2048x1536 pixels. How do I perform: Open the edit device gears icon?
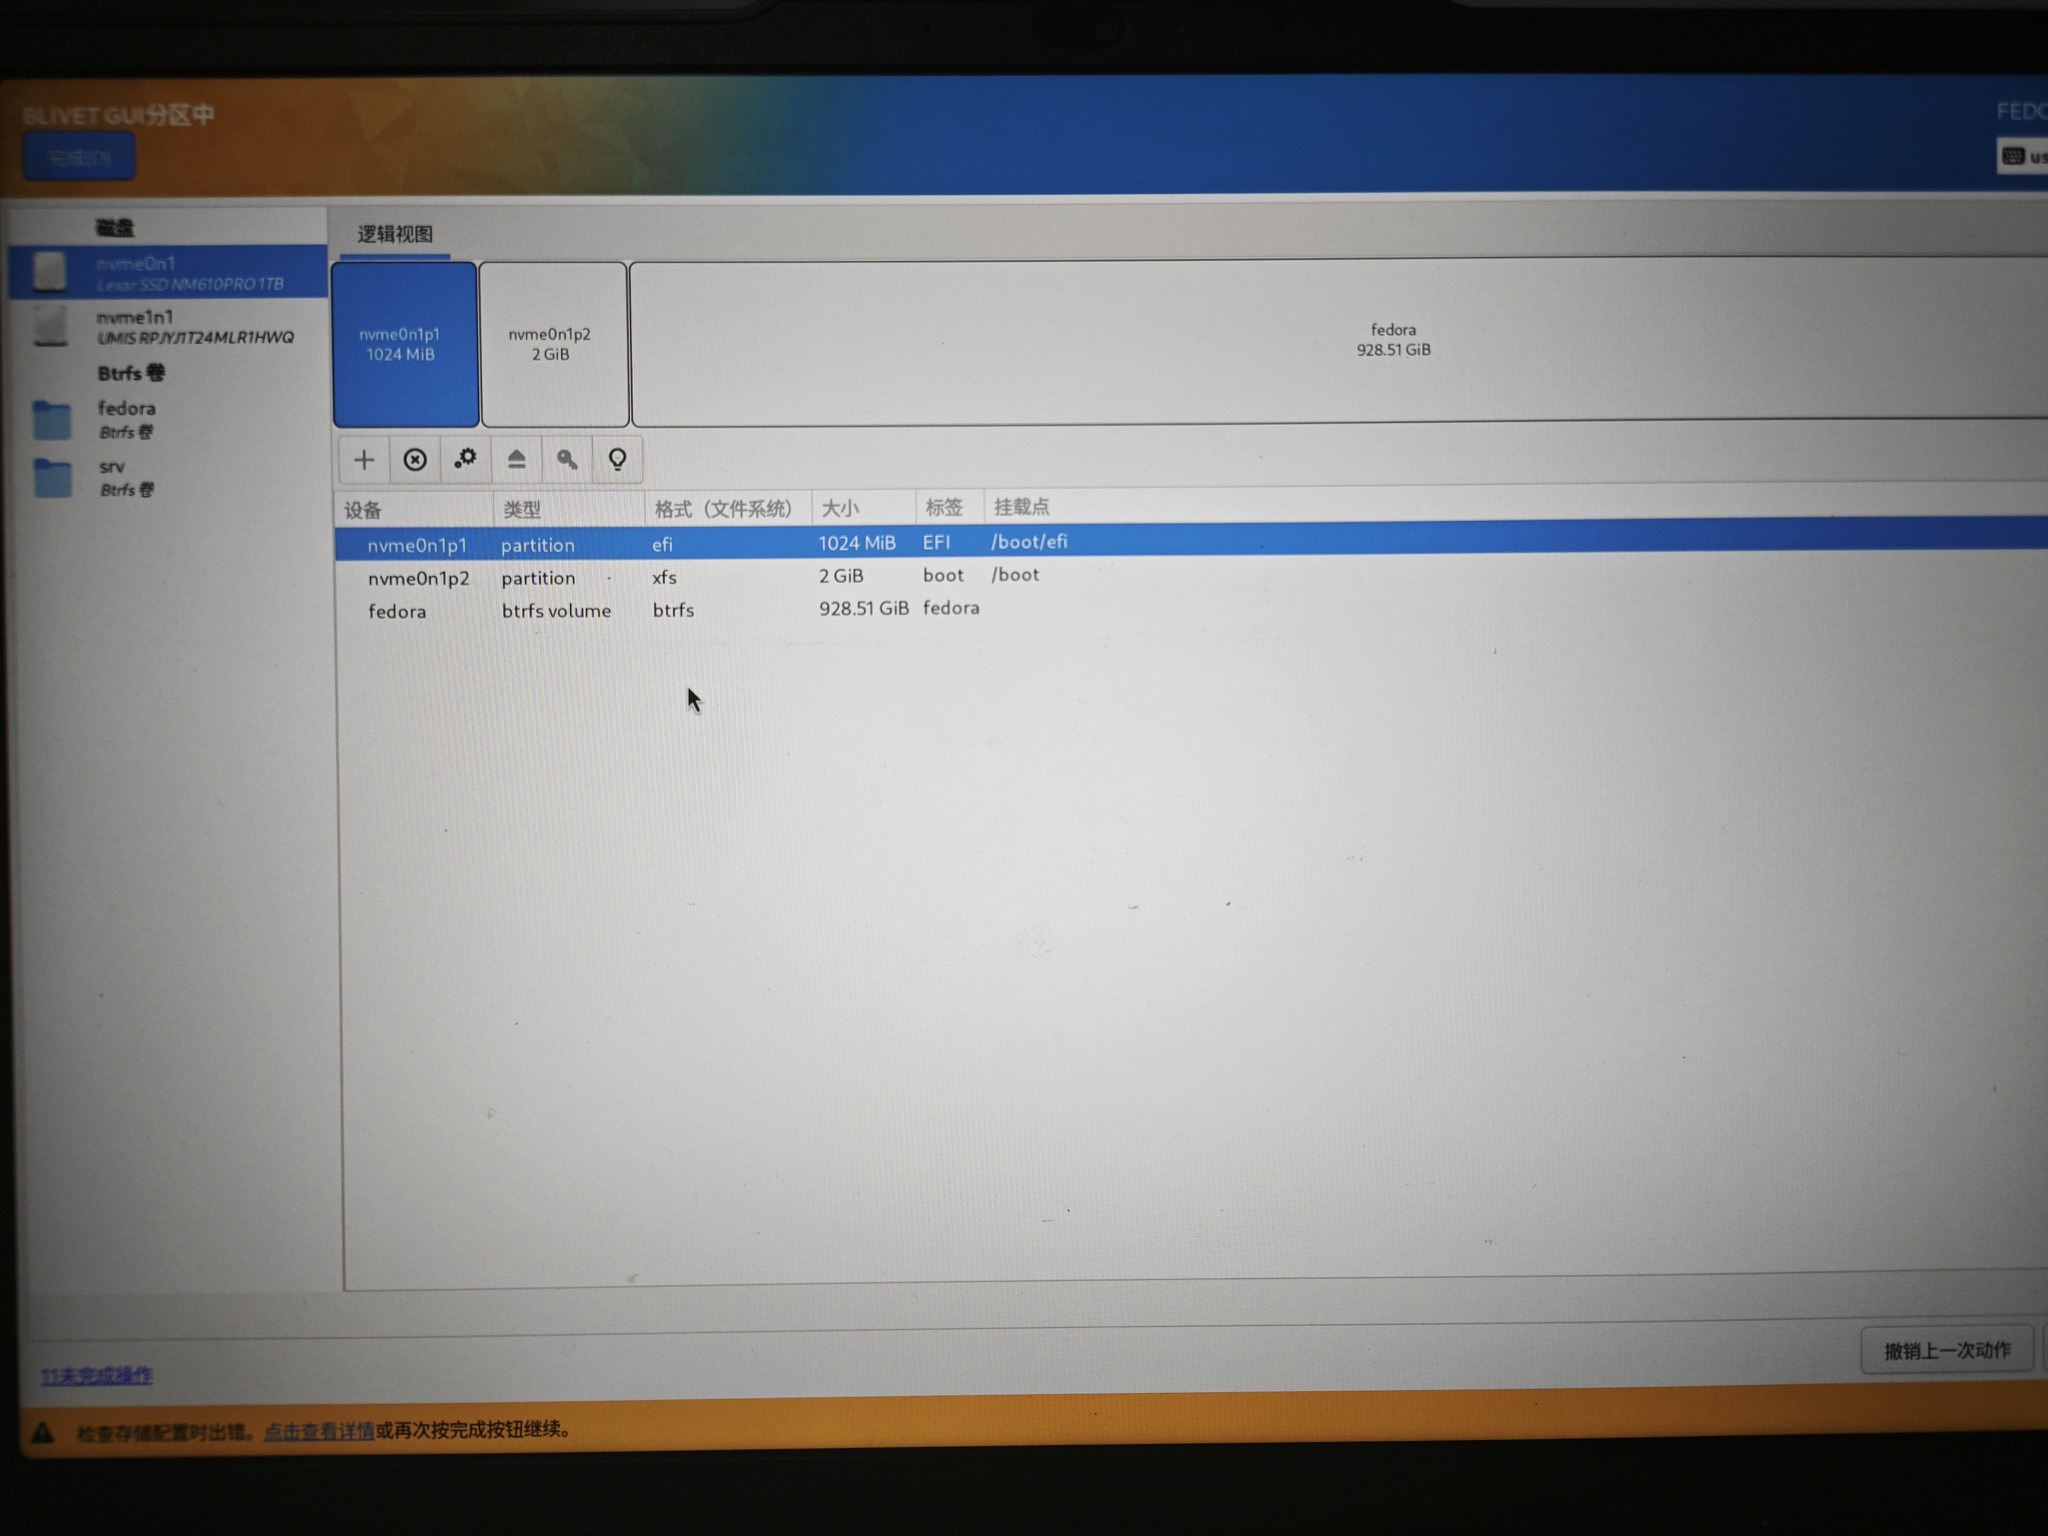[465, 459]
